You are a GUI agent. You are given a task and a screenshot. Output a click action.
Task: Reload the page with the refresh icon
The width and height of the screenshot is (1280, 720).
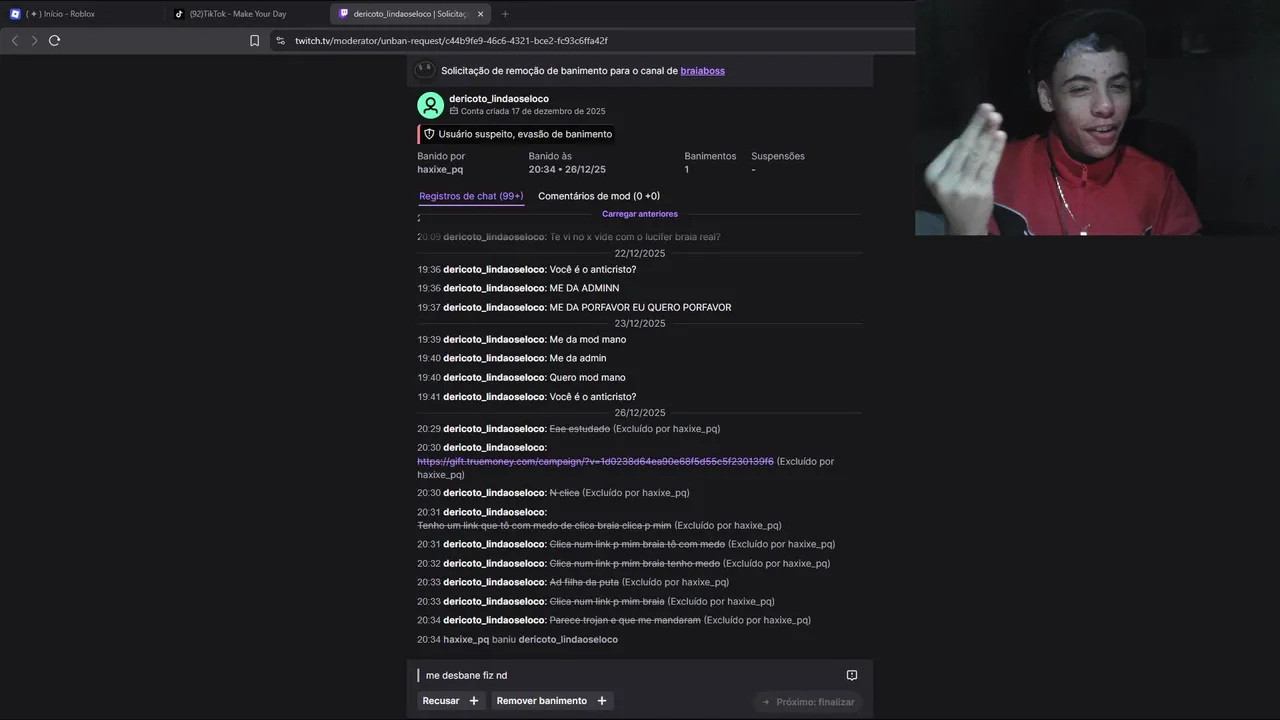pyautogui.click(x=55, y=41)
